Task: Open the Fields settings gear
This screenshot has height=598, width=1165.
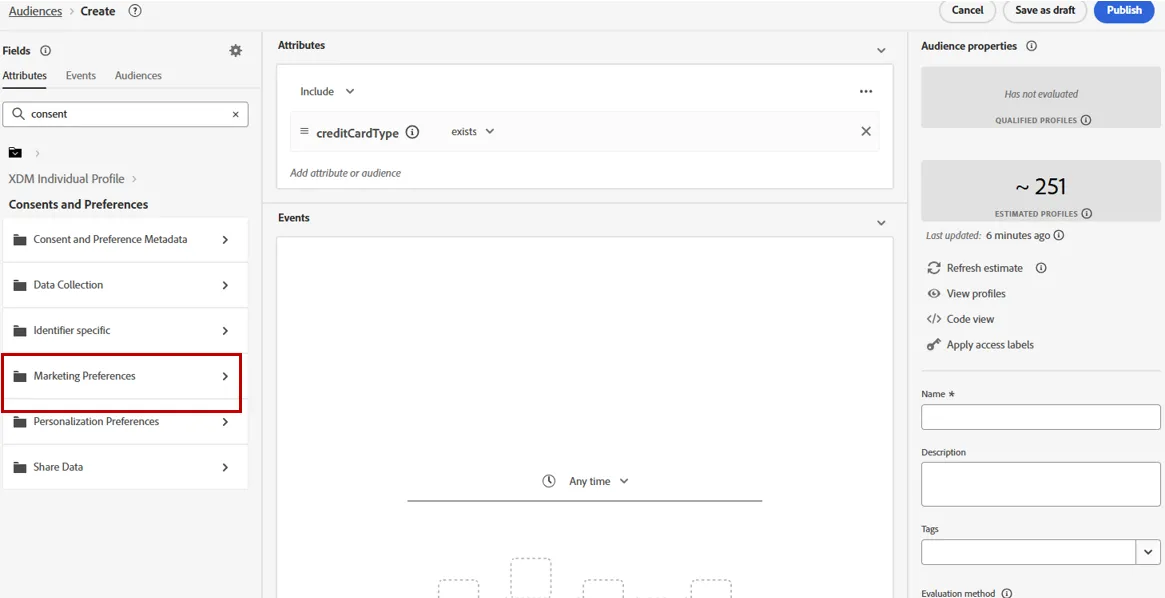Action: [x=236, y=51]
